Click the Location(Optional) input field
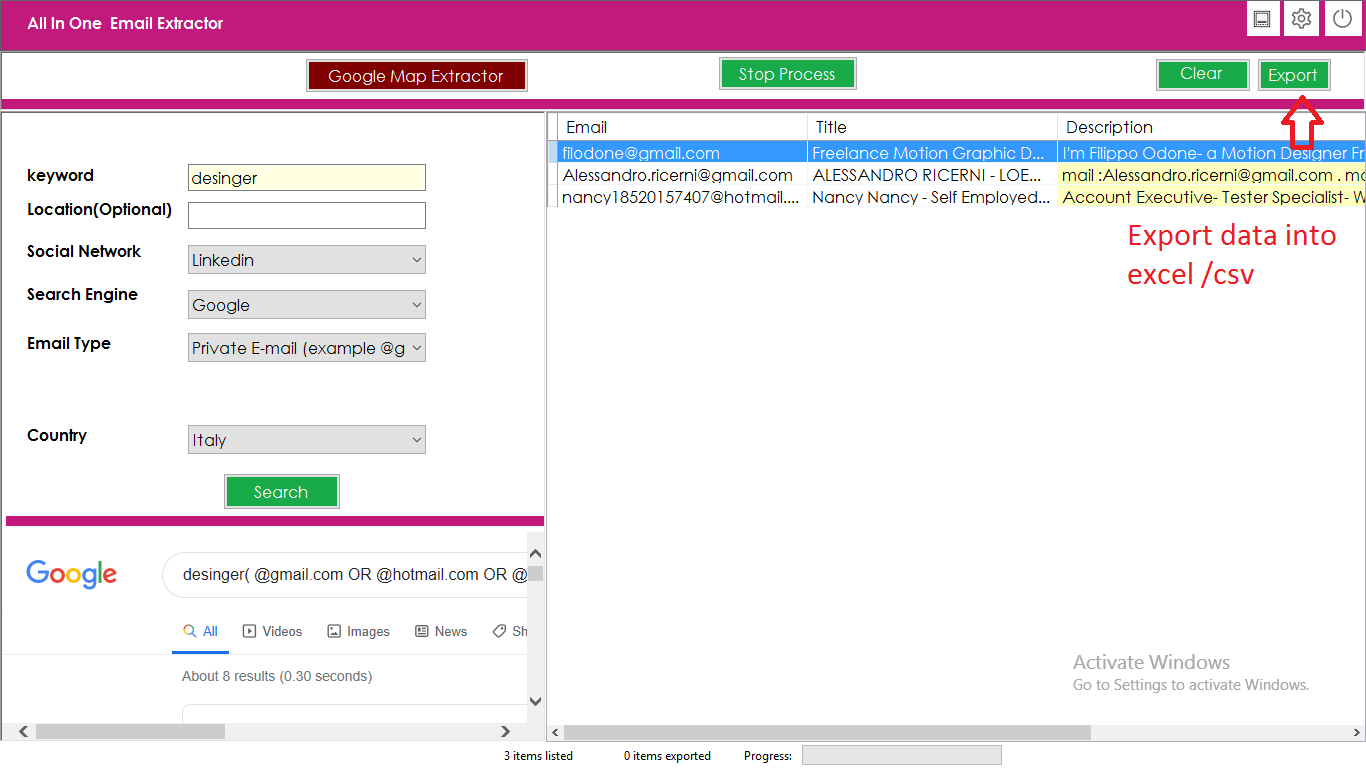Viewport: 1366px width, 768px height. [x=307, y=215]
